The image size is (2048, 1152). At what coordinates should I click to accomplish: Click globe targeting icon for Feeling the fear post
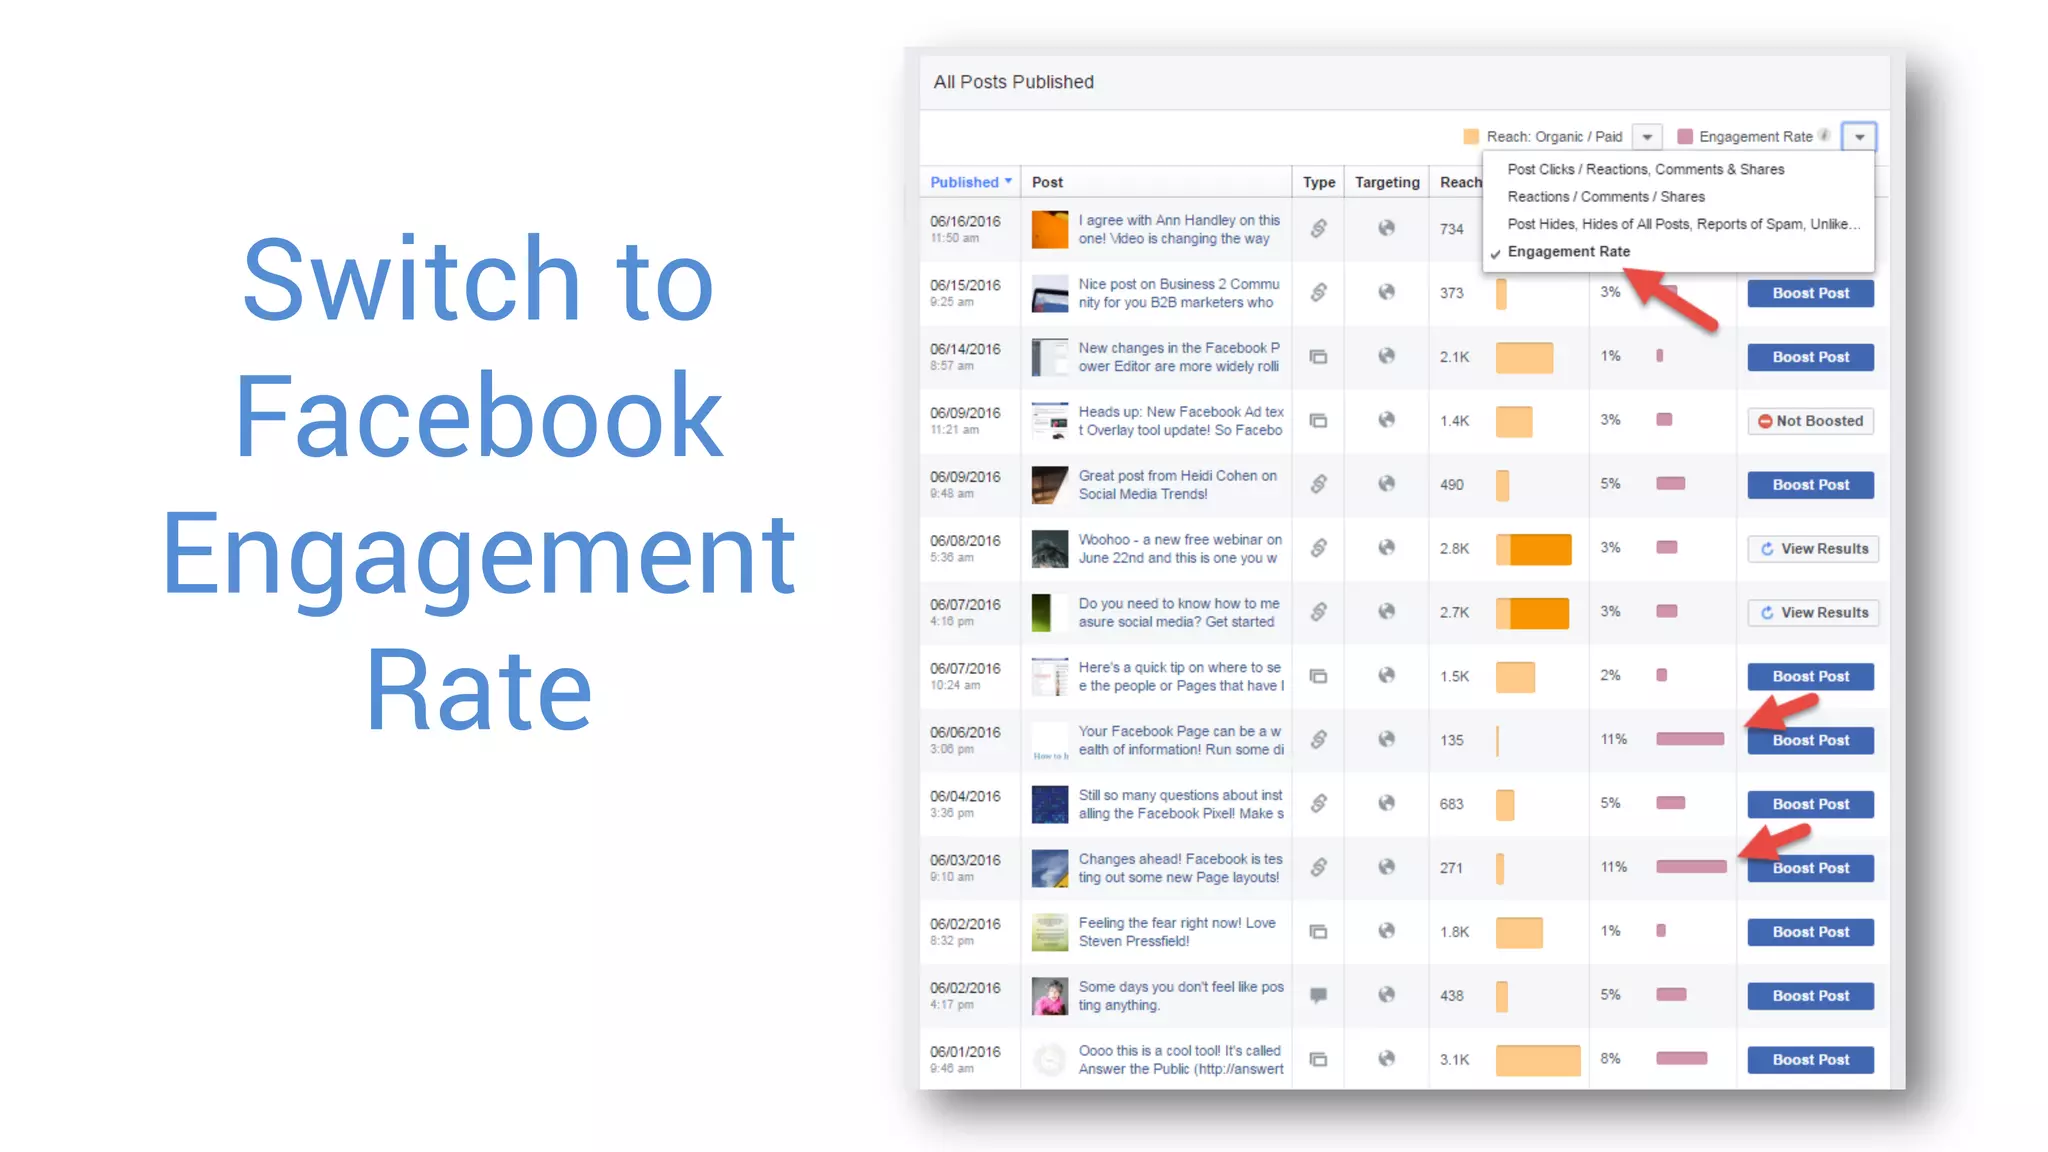tap(1386, 931)
